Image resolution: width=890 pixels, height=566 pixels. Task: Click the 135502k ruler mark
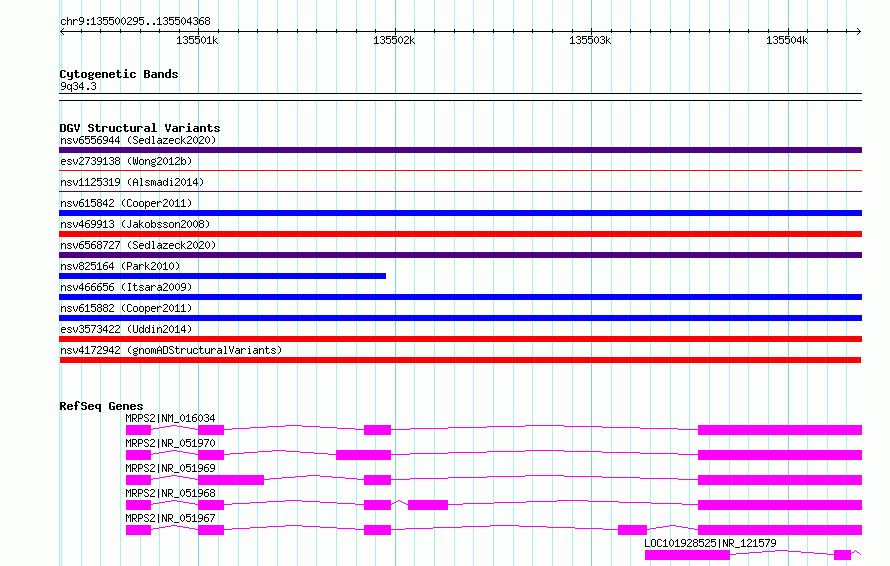click(x=394, y=40)
